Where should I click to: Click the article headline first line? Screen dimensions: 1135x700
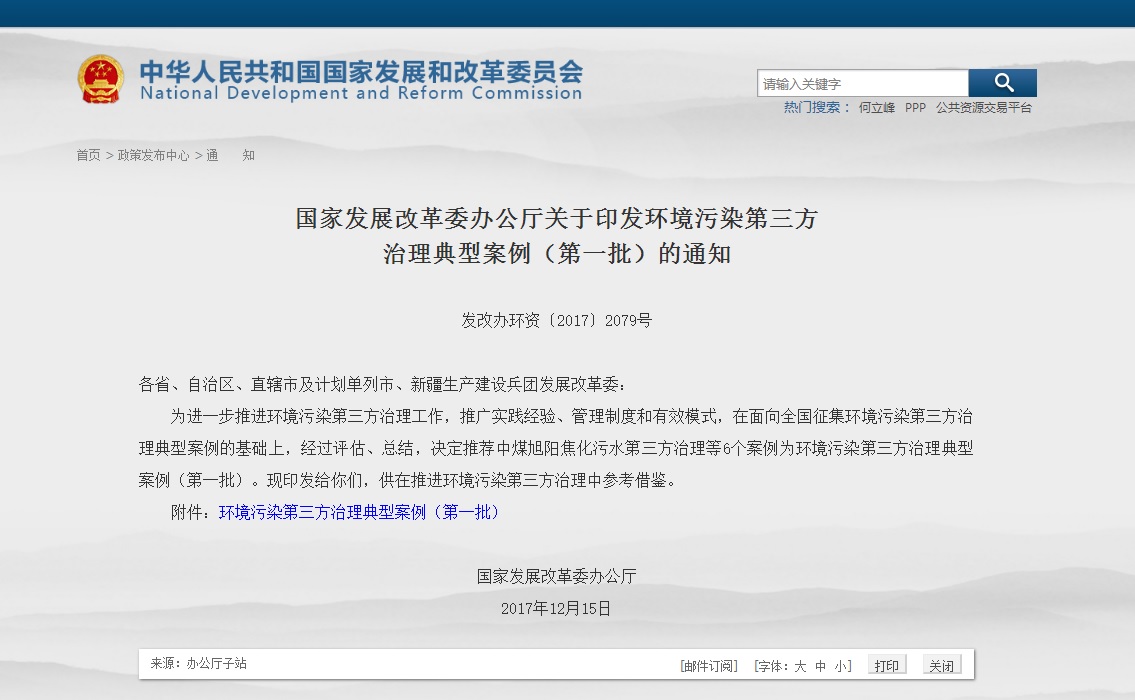pos(556,219)
